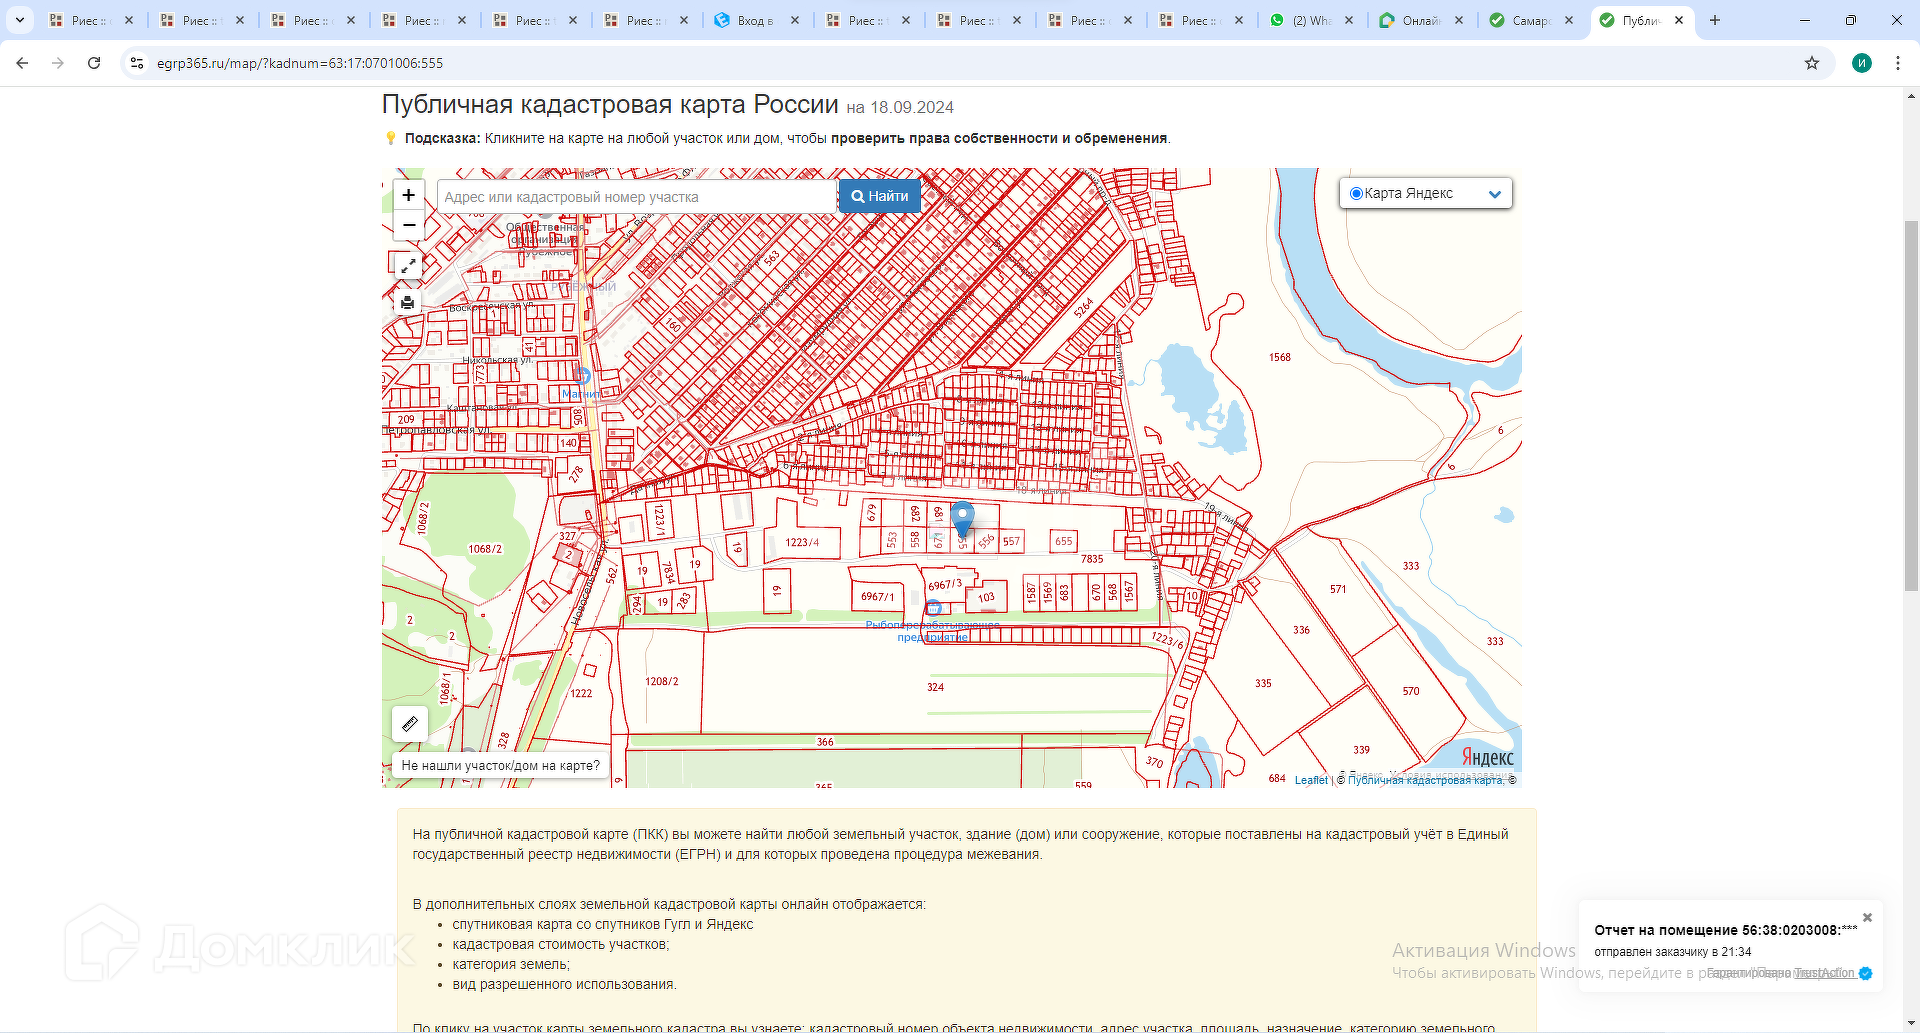This screenshot has height=1033, width=1920.
Task: Select the Карта Яндекс radio button
Action: pyautogui.click(x=1356, y=194)
